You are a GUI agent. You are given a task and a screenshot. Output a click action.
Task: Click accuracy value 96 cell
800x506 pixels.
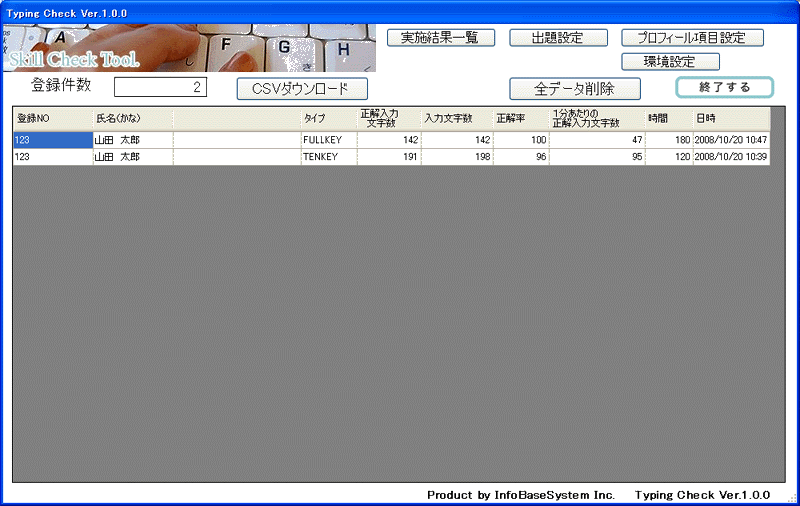pyautogui.click(x=521, y=157)
